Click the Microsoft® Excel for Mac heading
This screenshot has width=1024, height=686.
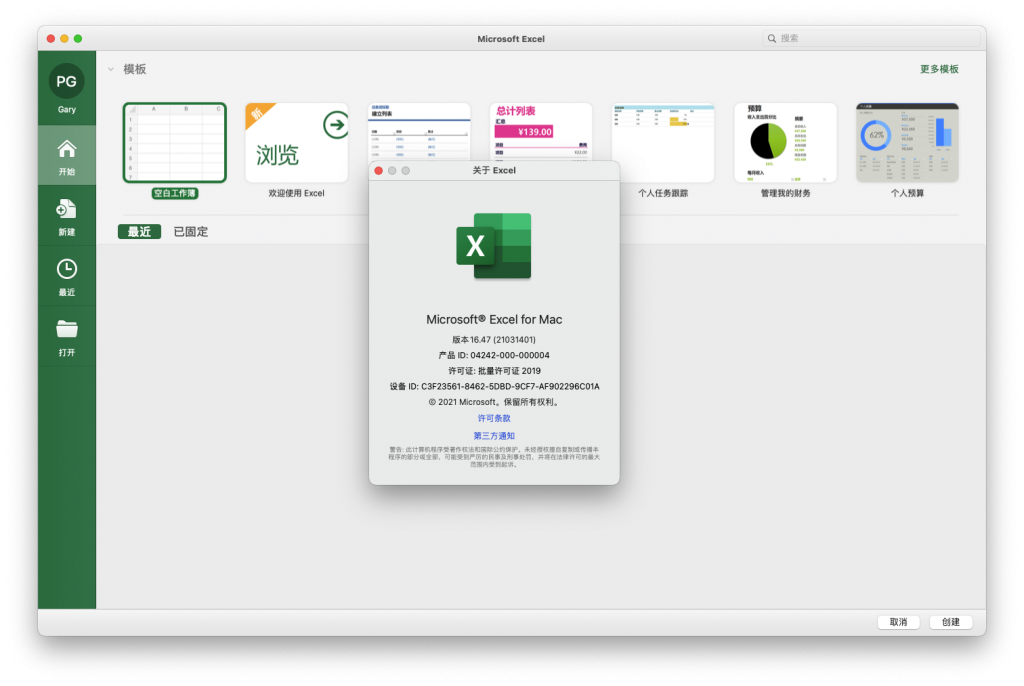coord(494,319)
